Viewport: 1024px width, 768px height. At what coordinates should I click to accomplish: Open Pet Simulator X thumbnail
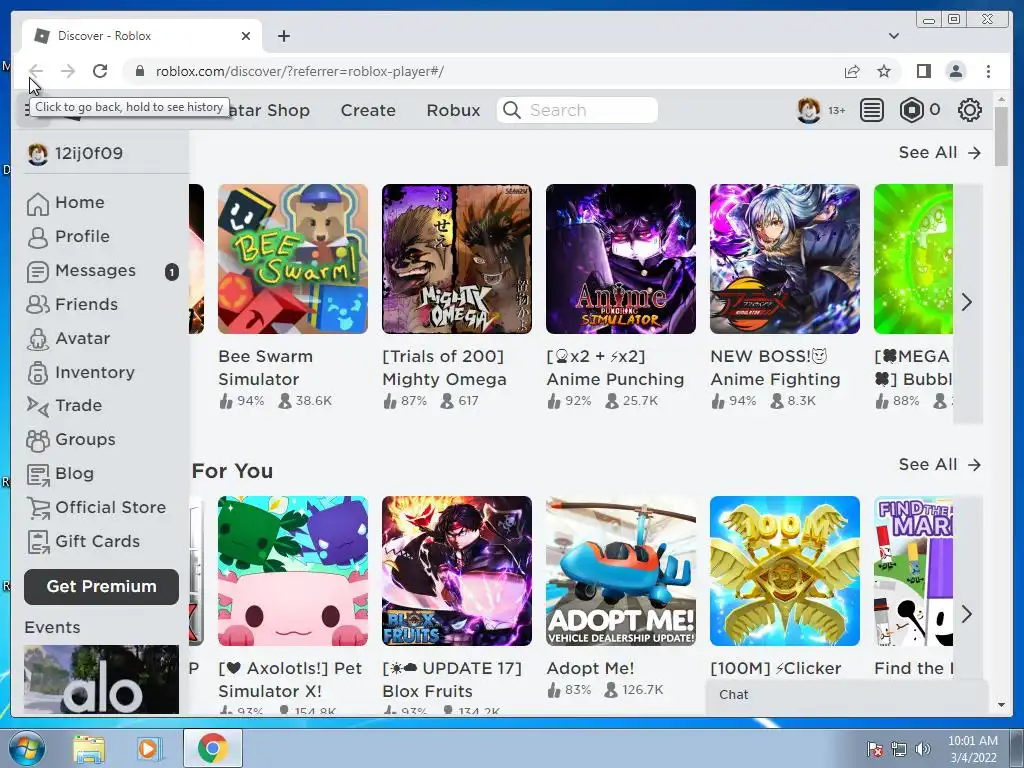(x=293, y=571)
